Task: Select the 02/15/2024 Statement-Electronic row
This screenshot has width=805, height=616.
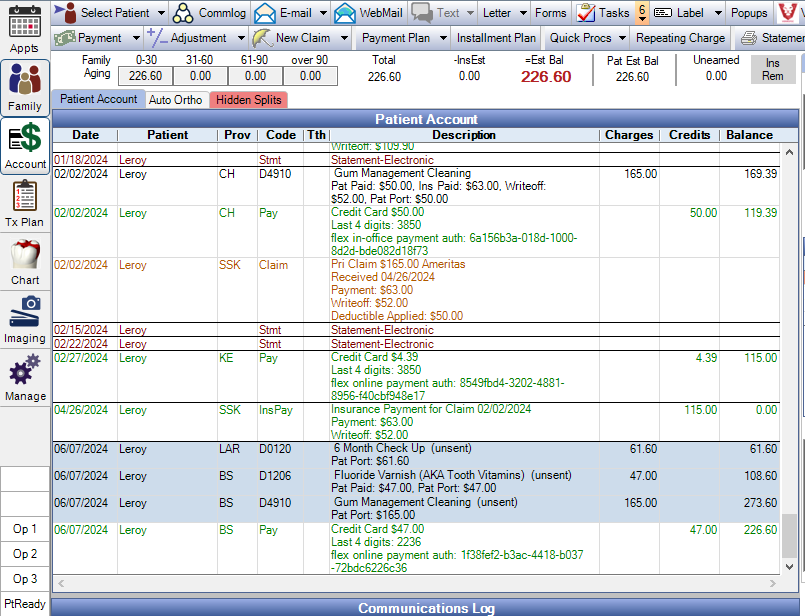Action: [x=416, y=330]
